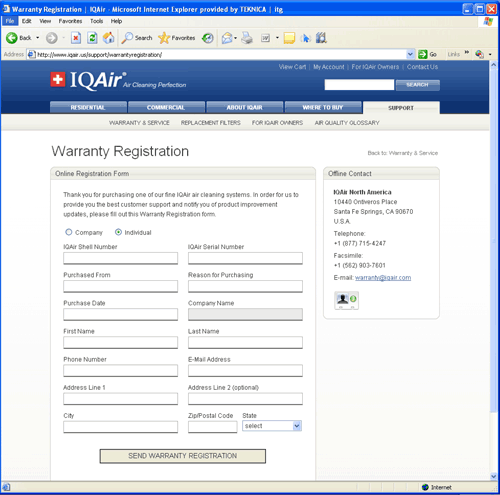Print the page with the printer icon

247,38
